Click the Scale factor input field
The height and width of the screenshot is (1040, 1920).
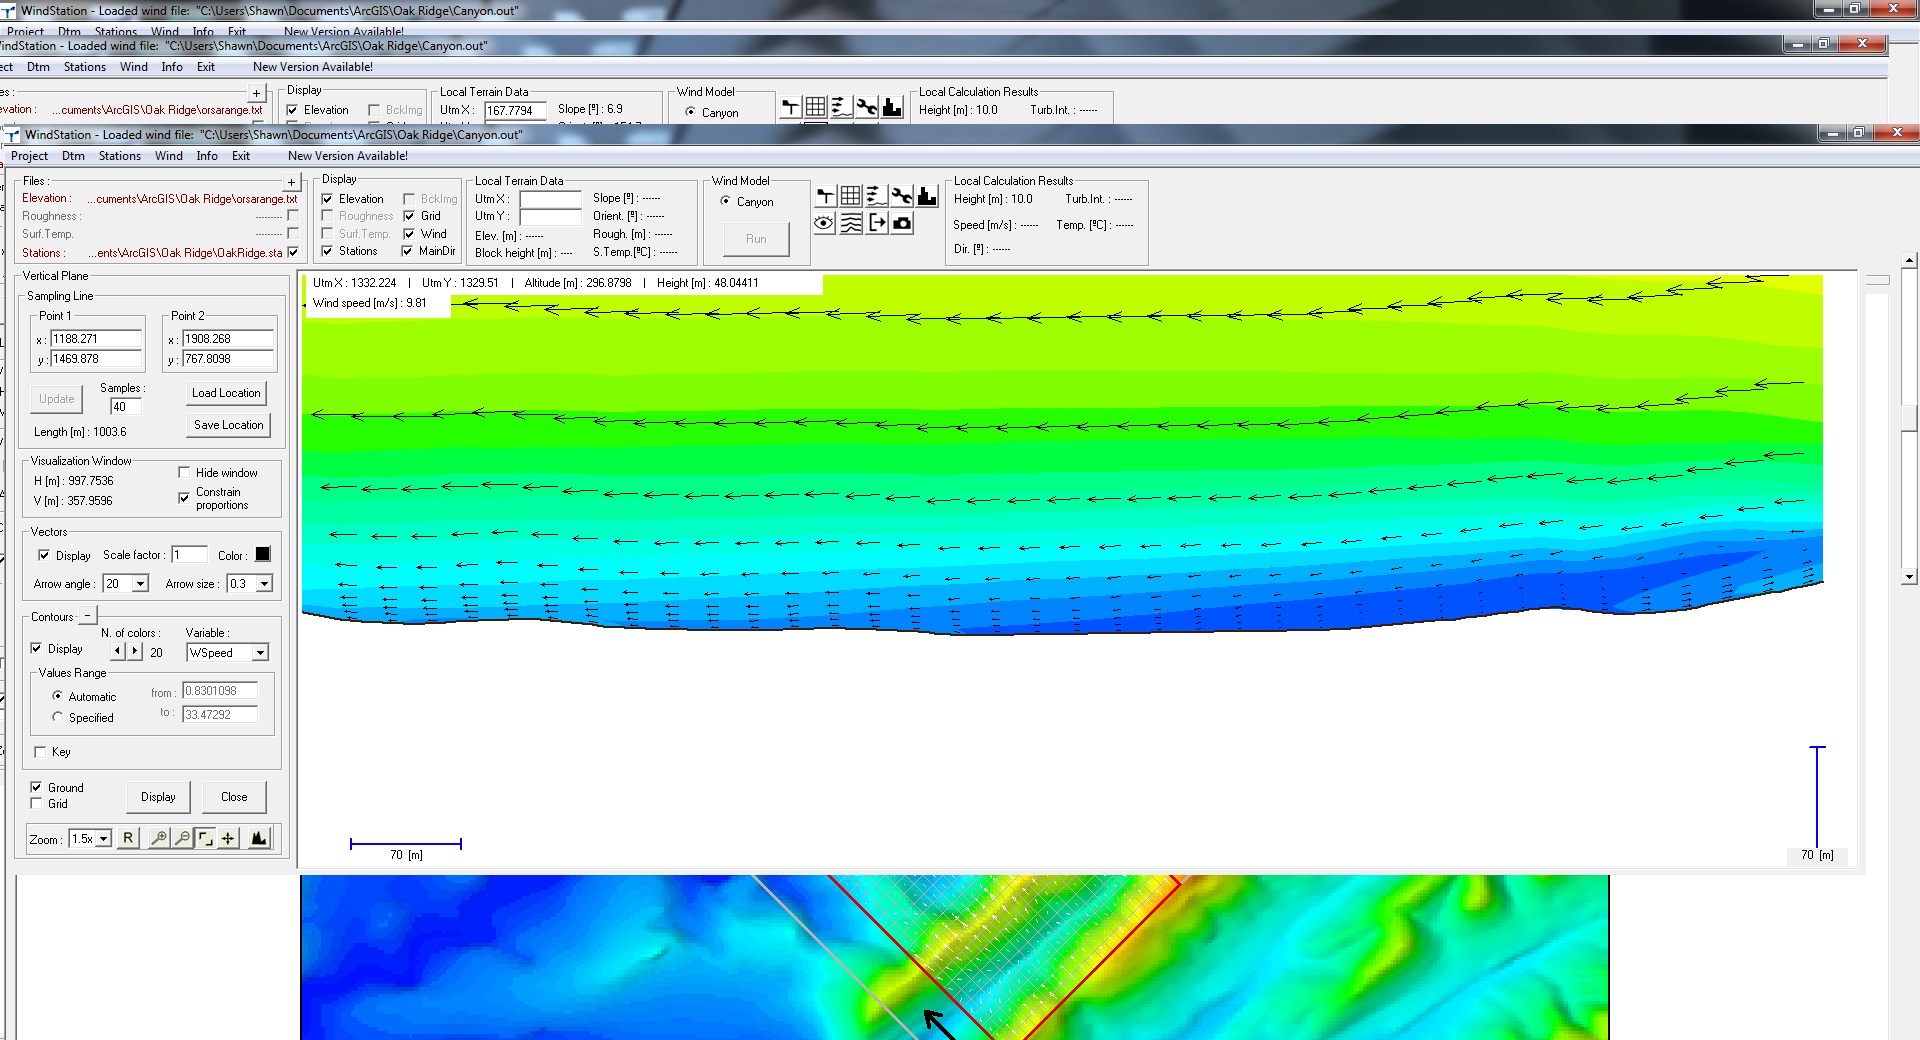click(x=189, y=555)
